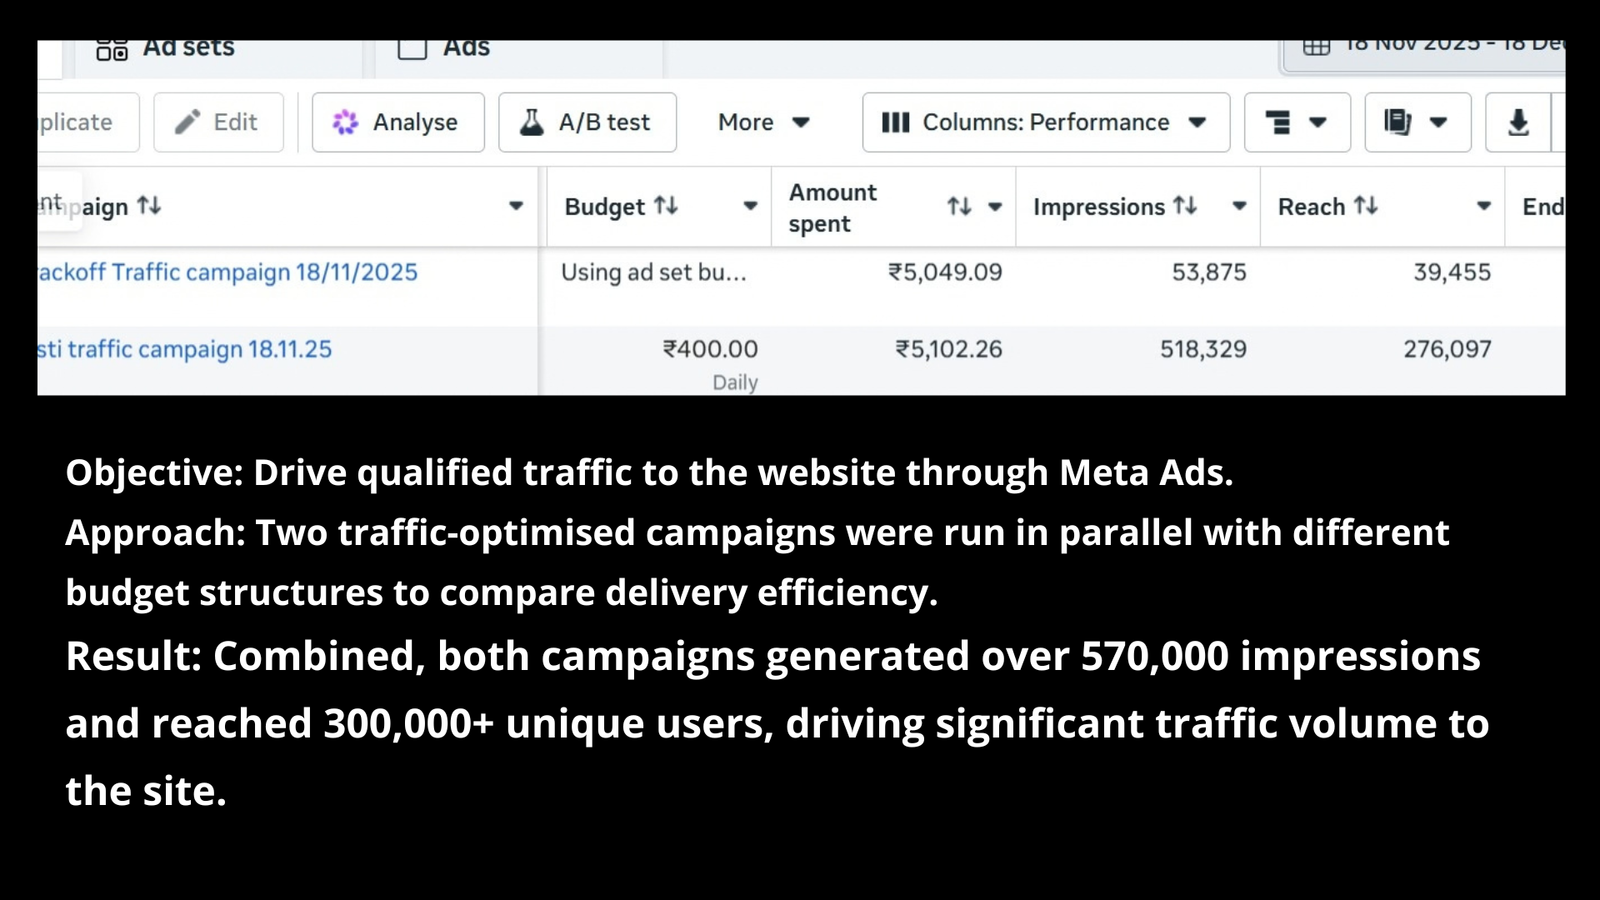This screenshot has width=1600, height=900.
Task: Click the ₹400.00 budget value
Action: (710, 349)
